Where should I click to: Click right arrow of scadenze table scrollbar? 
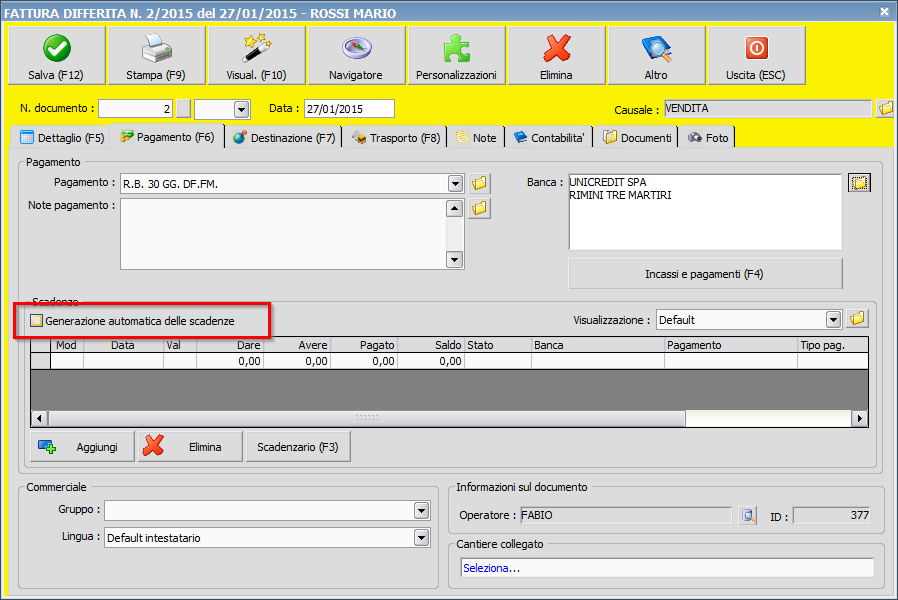click(859, 419)
